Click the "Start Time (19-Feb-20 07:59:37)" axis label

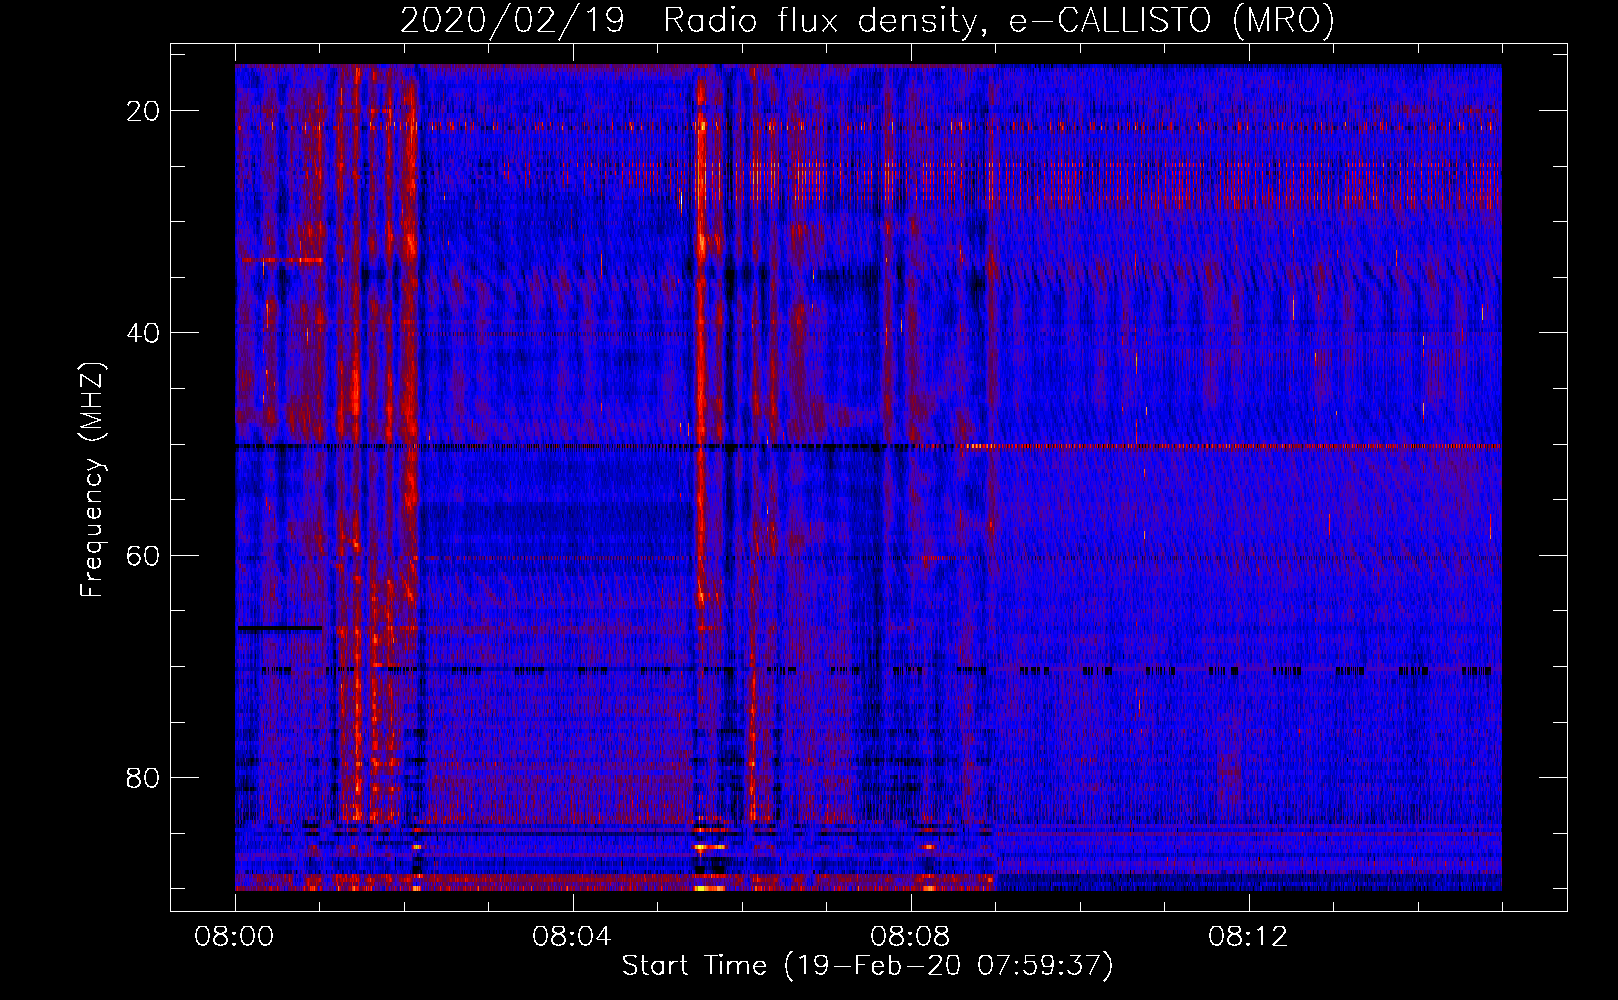pos(867,966)
